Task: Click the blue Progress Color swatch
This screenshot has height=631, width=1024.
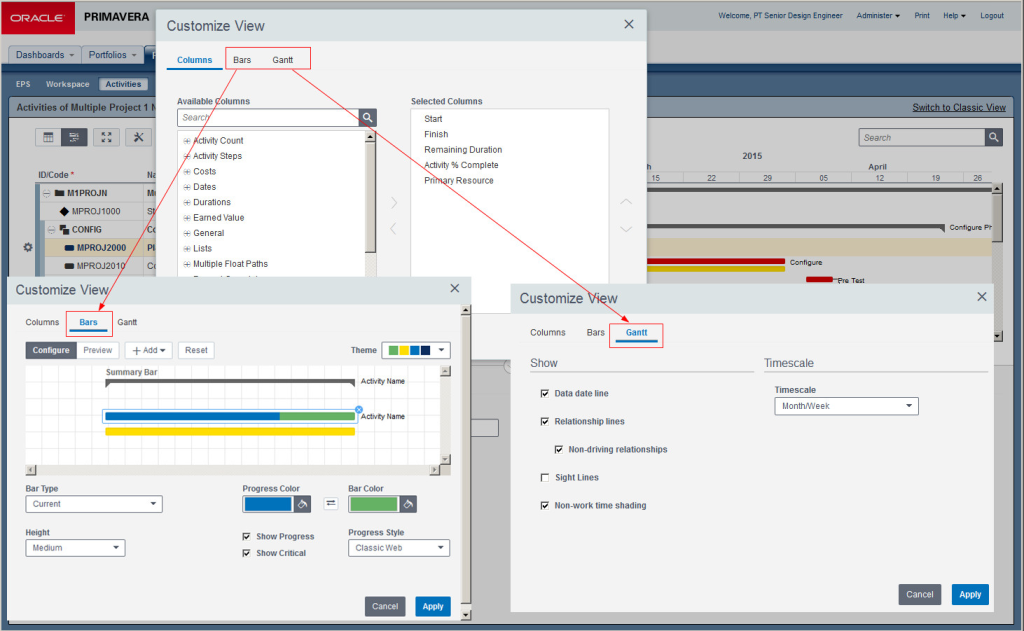Action: (268, 504)
